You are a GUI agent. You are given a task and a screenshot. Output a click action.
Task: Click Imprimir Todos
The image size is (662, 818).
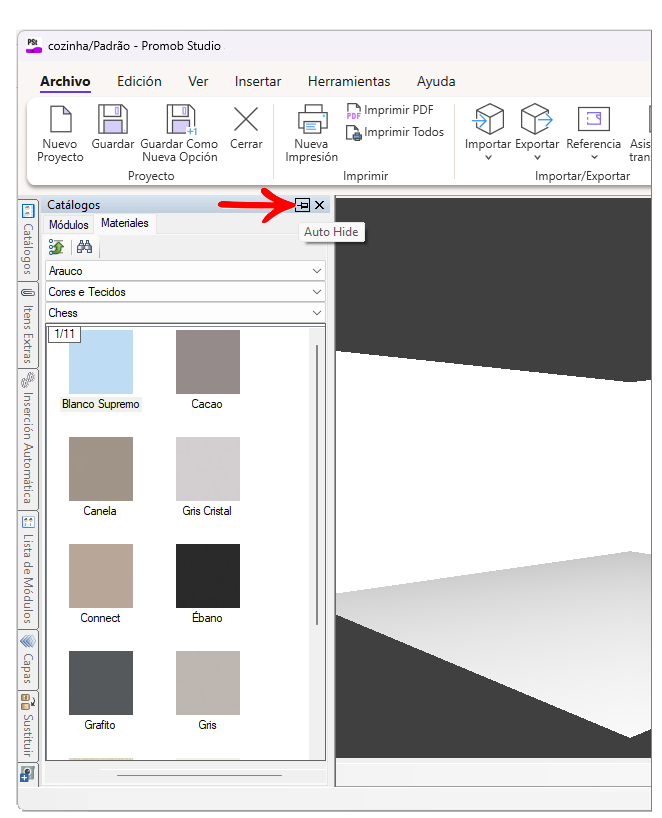tap(395, 133)
